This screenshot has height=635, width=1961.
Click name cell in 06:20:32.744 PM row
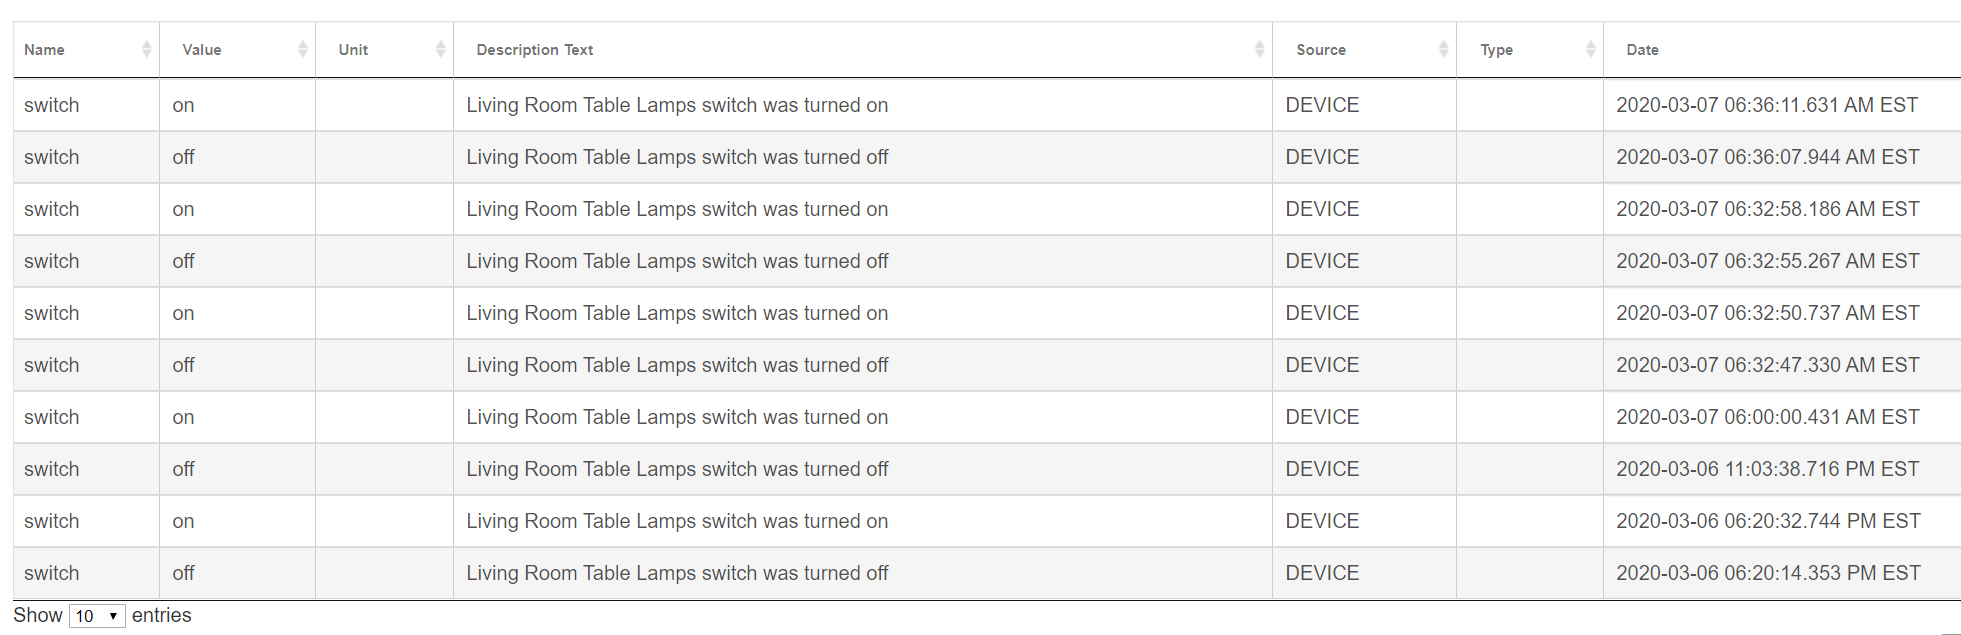point(51,521)
